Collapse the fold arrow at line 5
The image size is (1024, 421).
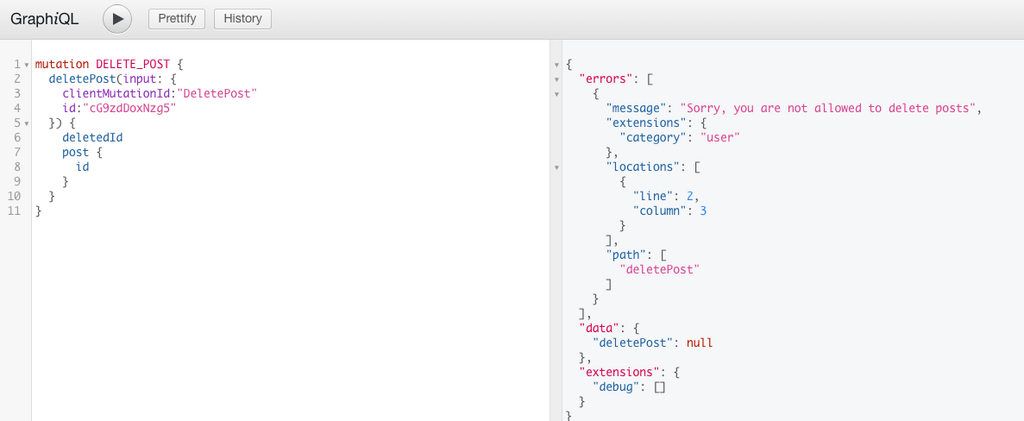tap(27, 123)
